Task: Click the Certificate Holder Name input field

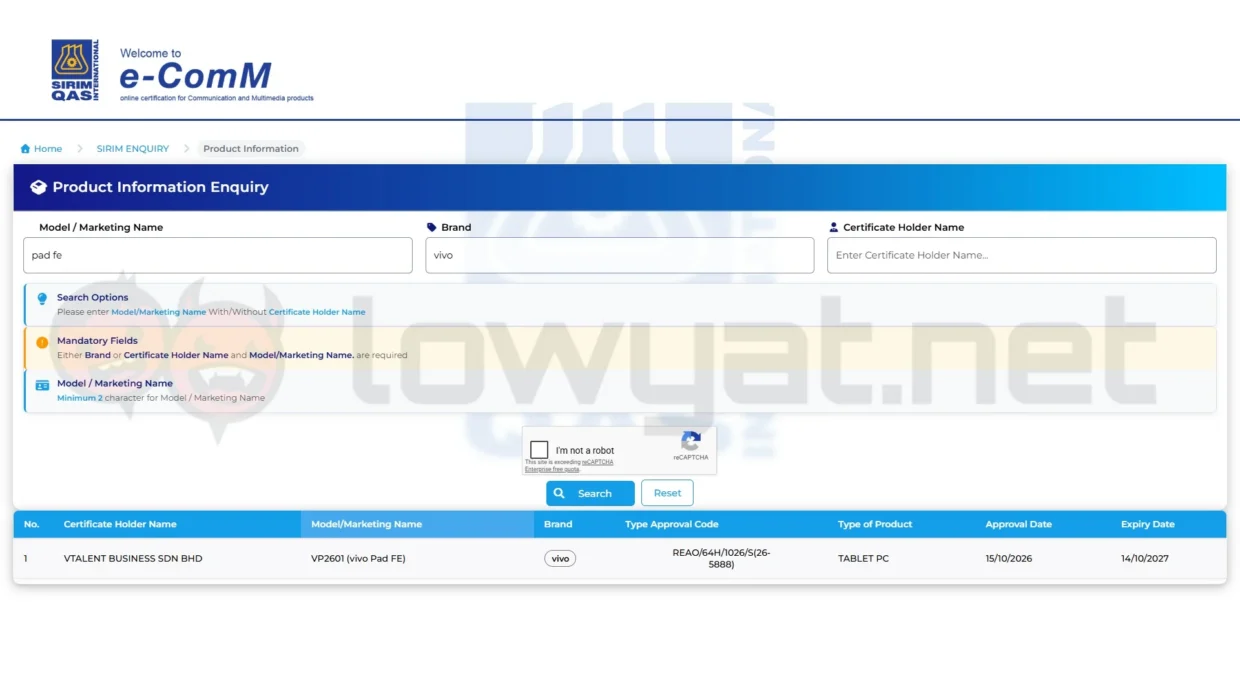Action: (x=1022, y=255)
